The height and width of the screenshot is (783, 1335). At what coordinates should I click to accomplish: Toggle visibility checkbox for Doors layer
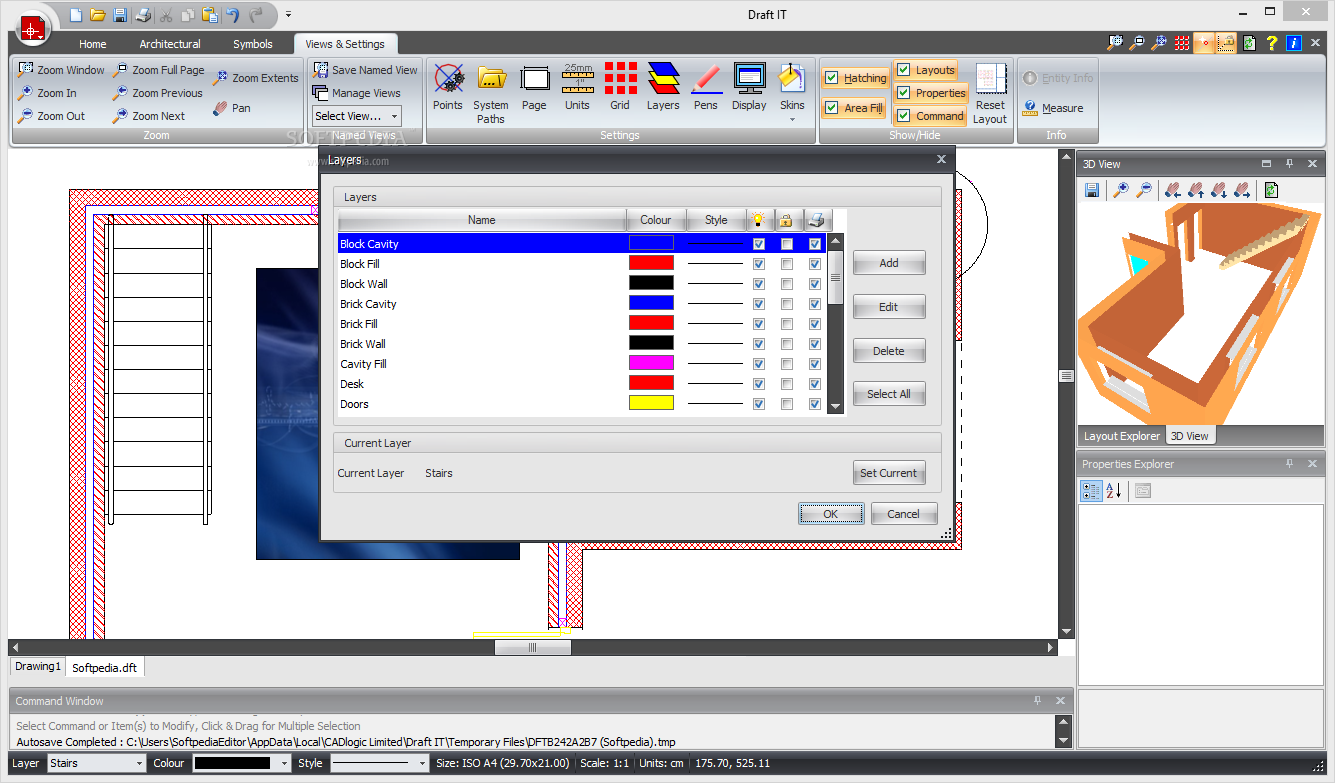(759, 404)
